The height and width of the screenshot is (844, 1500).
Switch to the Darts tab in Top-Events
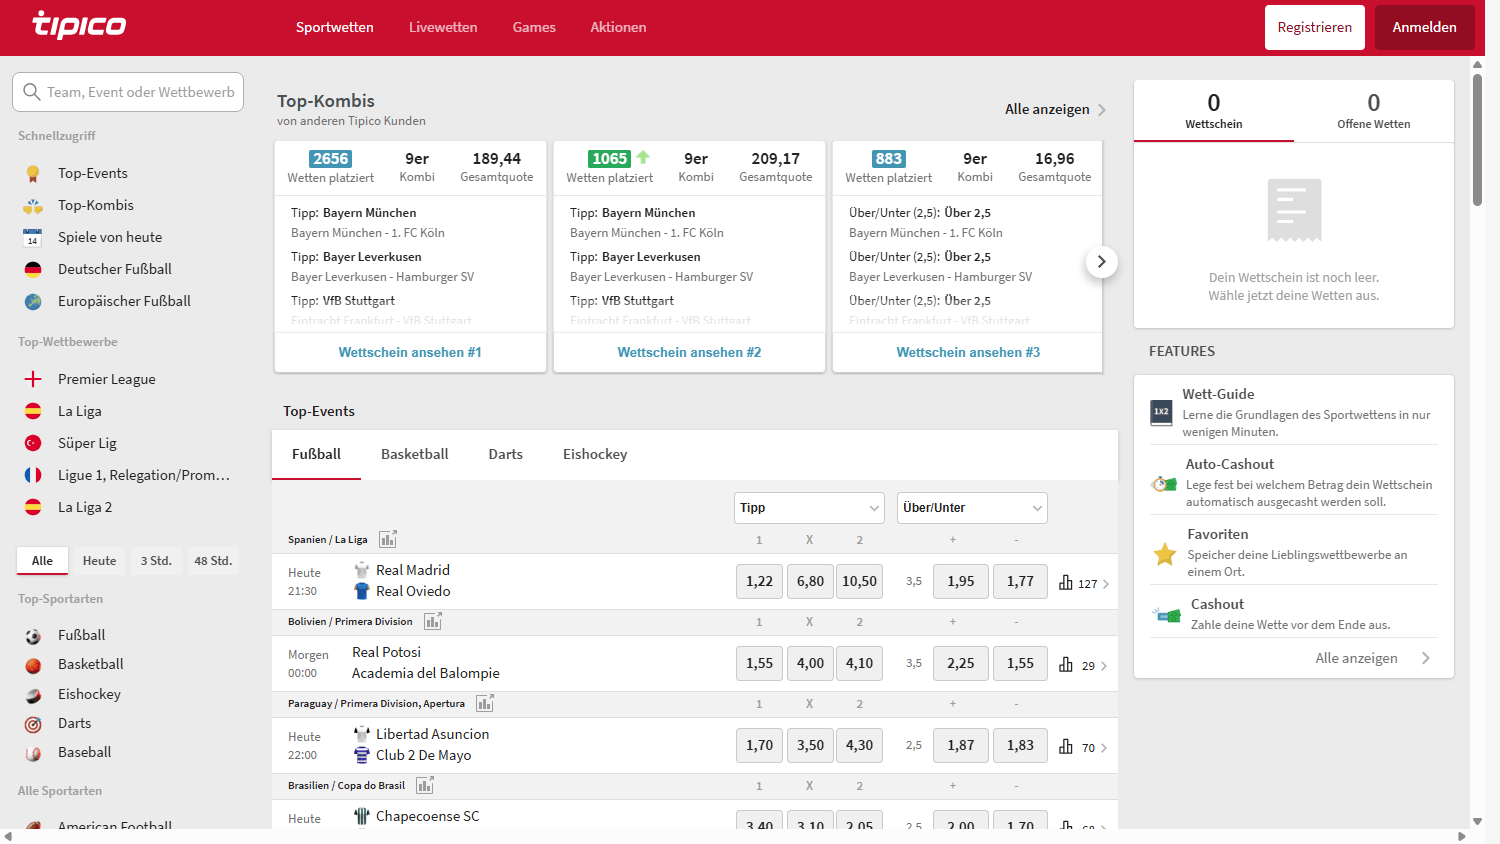coord(506,454)
